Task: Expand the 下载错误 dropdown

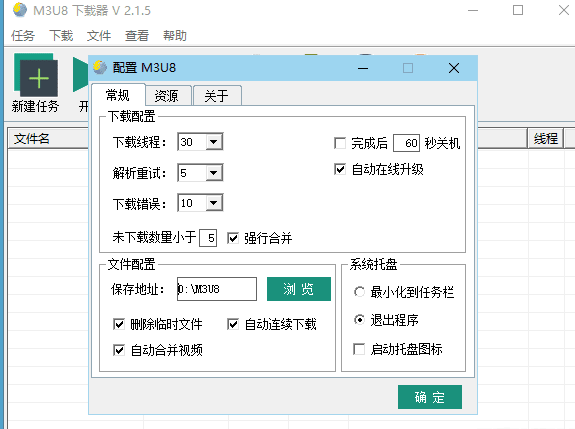Action: (214, 203)
